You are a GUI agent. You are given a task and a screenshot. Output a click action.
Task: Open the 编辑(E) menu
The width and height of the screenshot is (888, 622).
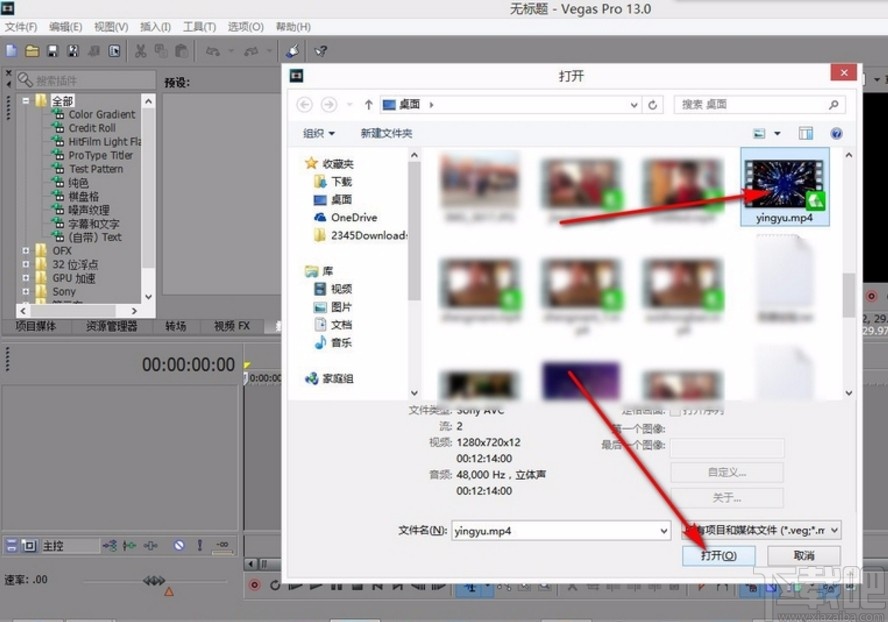66,27
